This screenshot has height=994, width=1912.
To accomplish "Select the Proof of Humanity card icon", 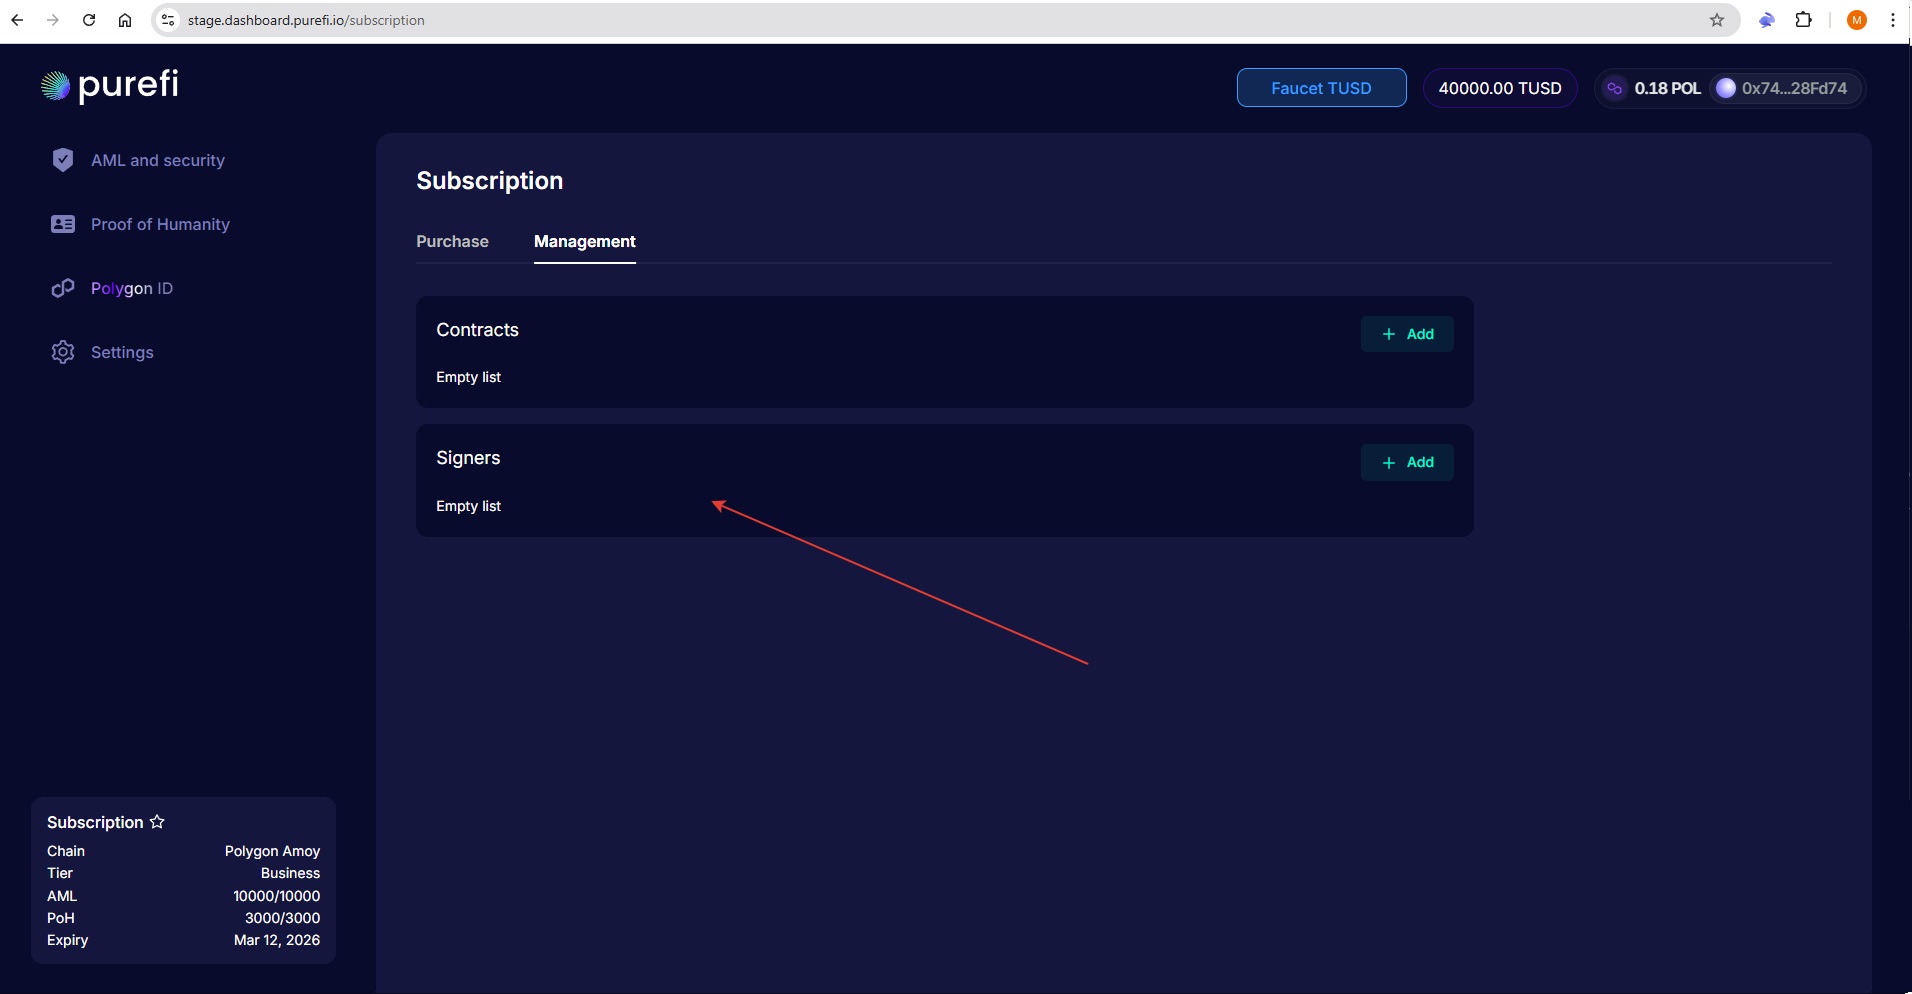I will tap(63, 224).
